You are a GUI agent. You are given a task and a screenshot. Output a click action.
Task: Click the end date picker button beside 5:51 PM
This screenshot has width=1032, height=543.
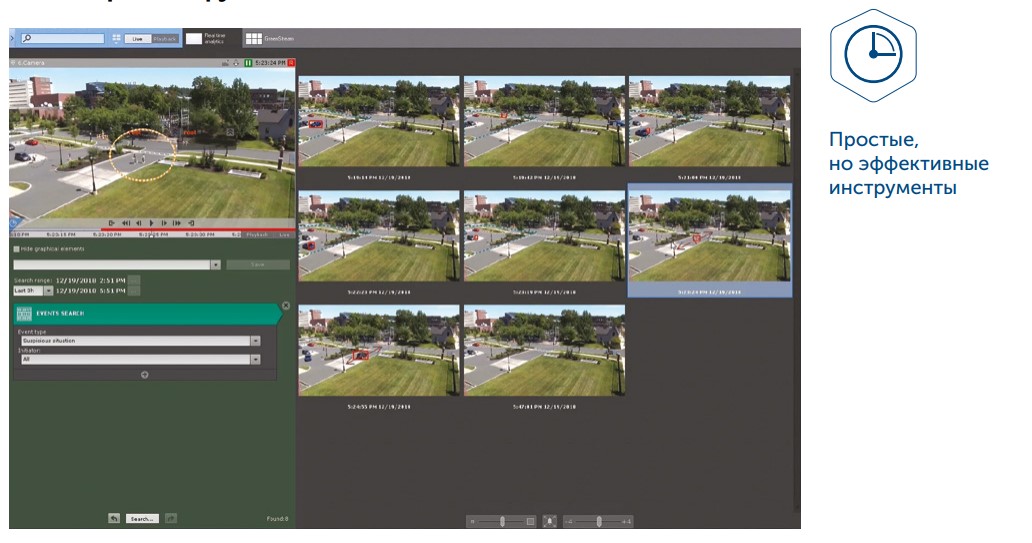[134, 291]
